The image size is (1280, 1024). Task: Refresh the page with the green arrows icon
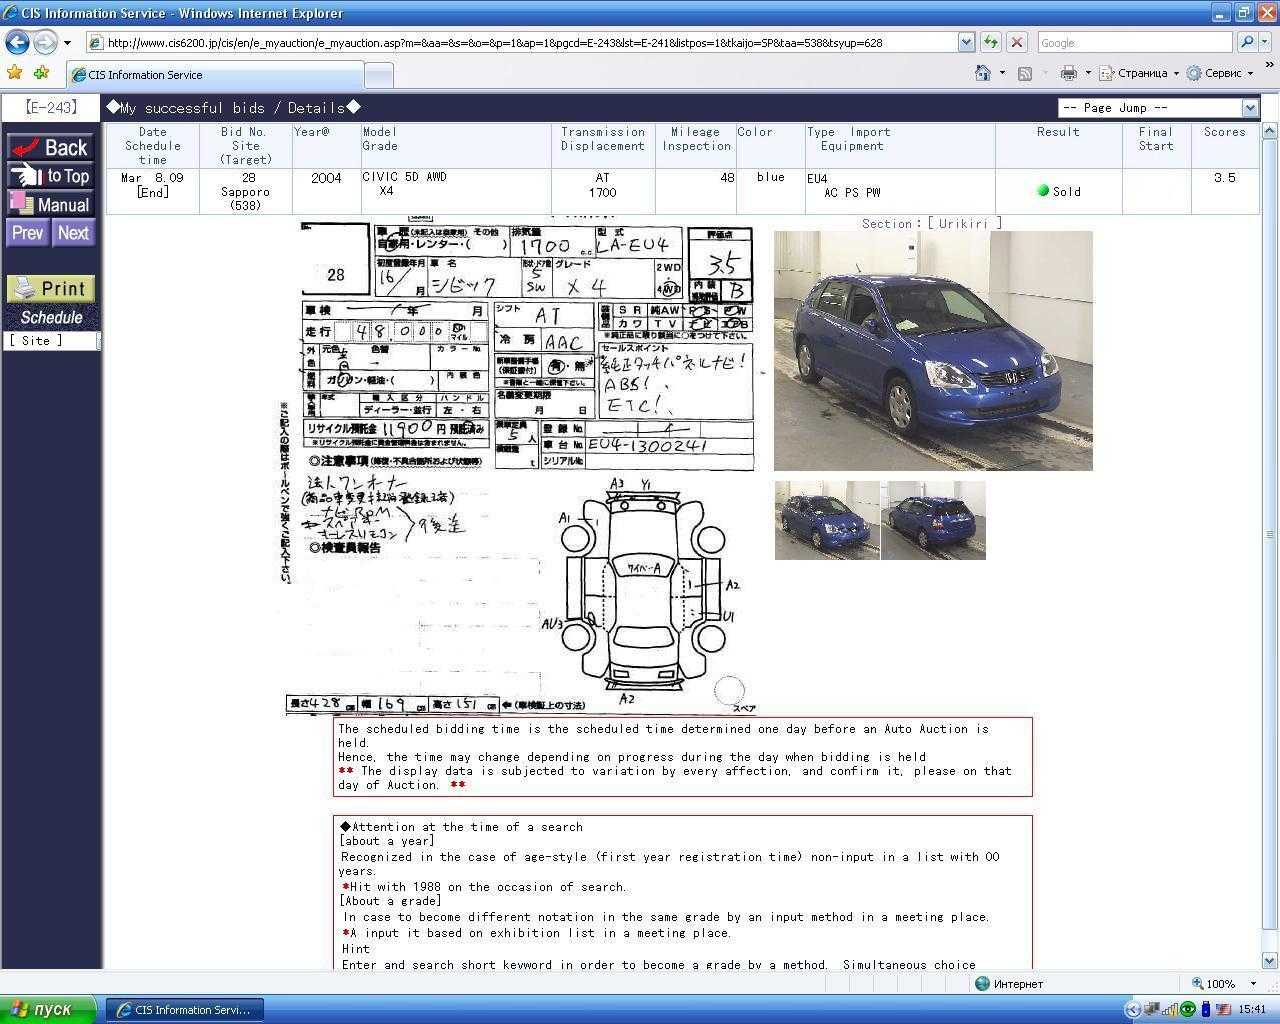click(990, 42)
